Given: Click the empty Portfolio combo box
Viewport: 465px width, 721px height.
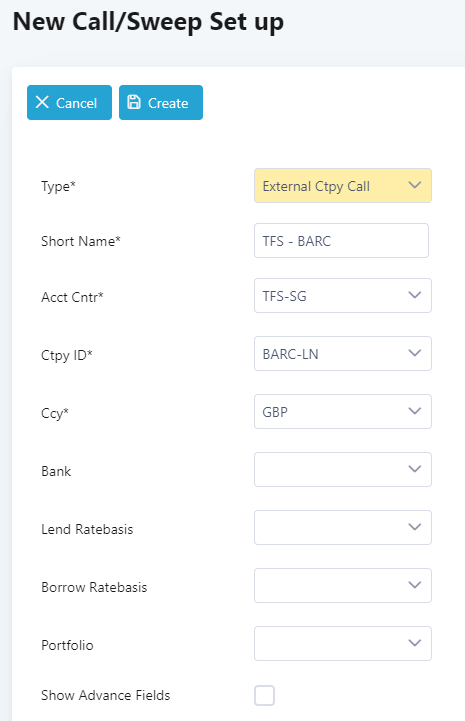Looking at the screenshot, I should [x=343, y=643].
